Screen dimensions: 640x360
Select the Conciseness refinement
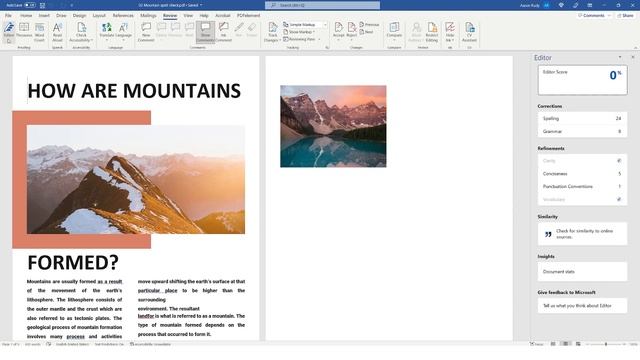pos(582,174)
